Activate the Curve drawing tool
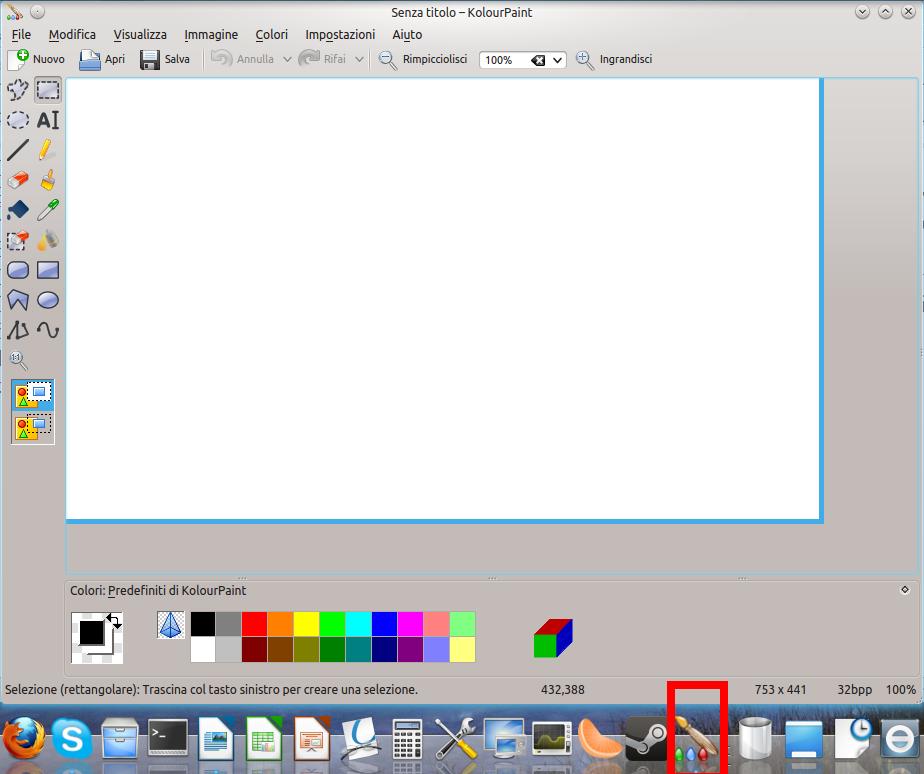This screenshot has height=774, width=924. pyautogui.click(x=46, y=330)
